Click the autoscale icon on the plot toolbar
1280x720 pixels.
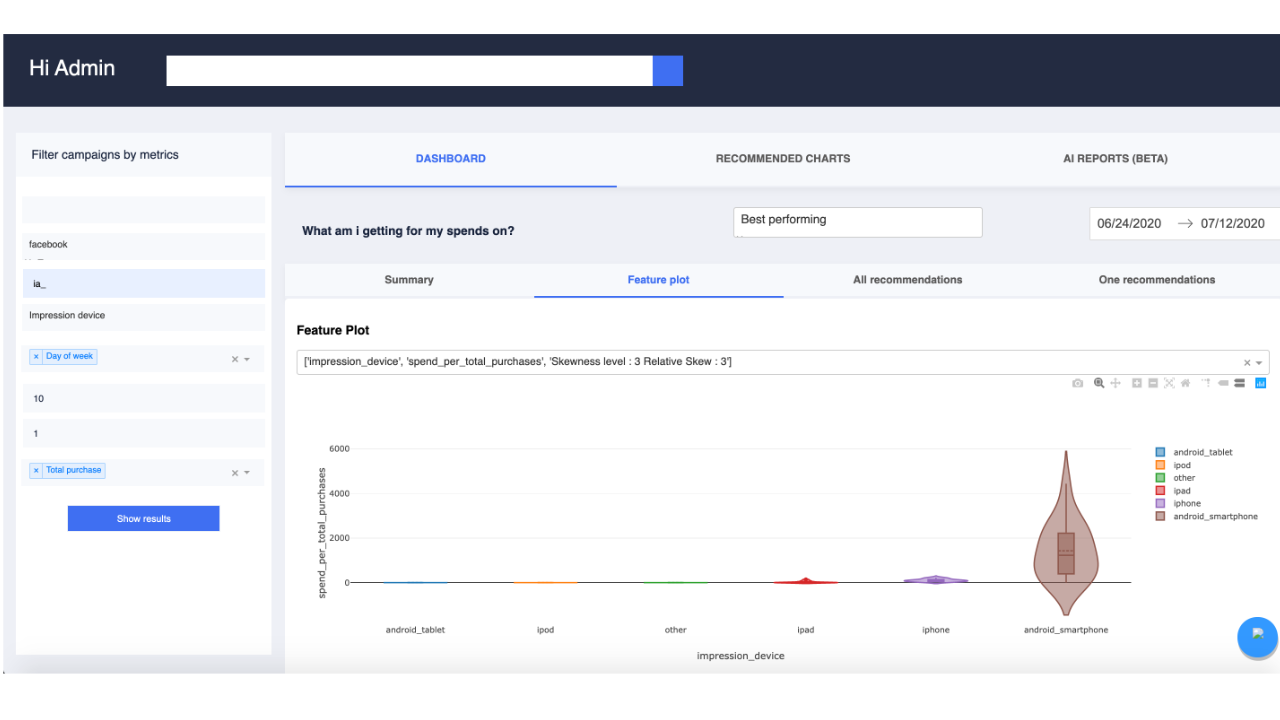1169,383
